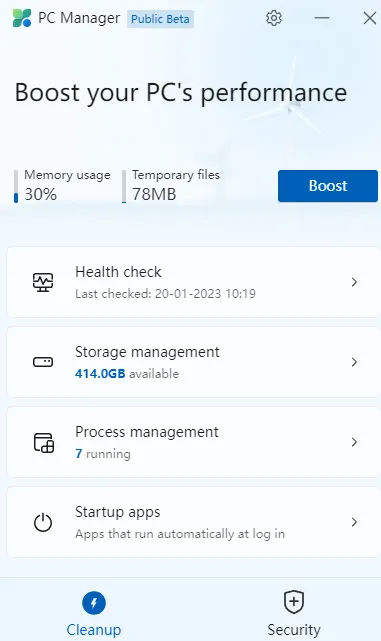
Task: Expand Storage management using its chevron
Action: (x=354, y=362)
